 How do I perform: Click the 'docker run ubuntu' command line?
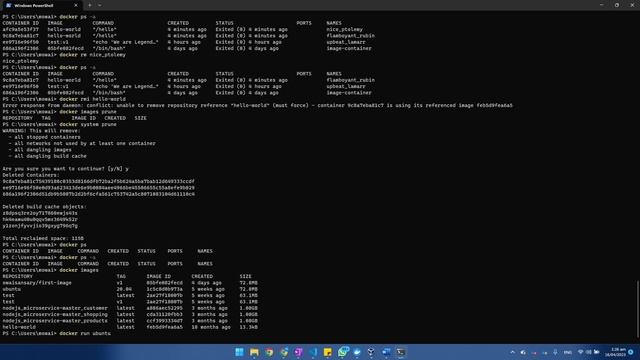coord(57,333)
